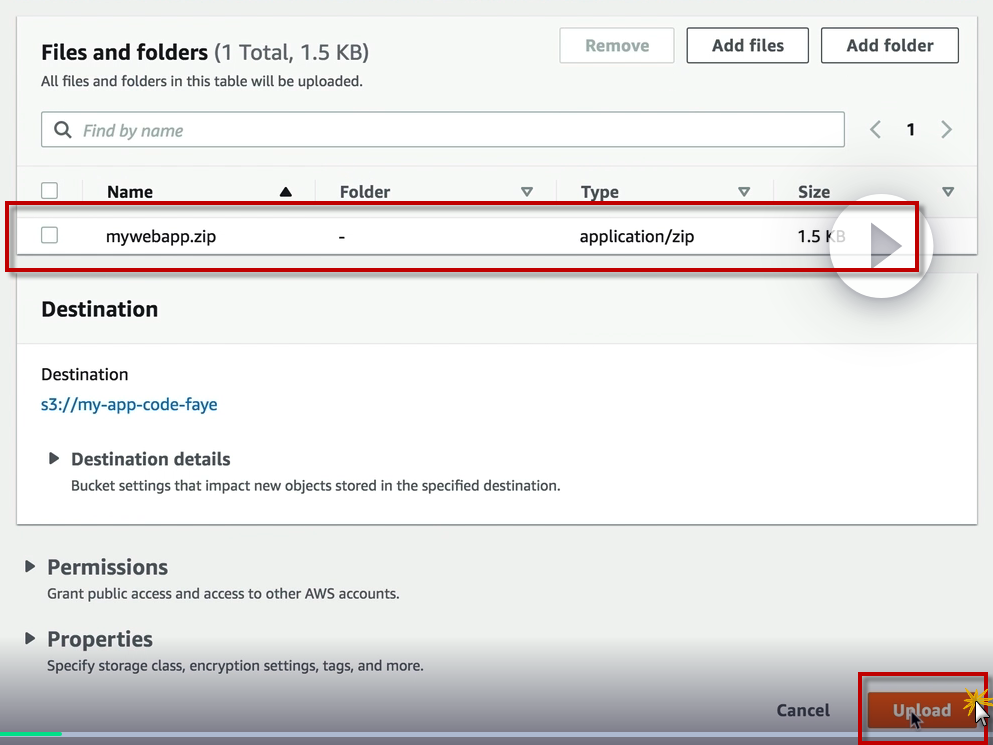Click the Upload button

[921, 711]
